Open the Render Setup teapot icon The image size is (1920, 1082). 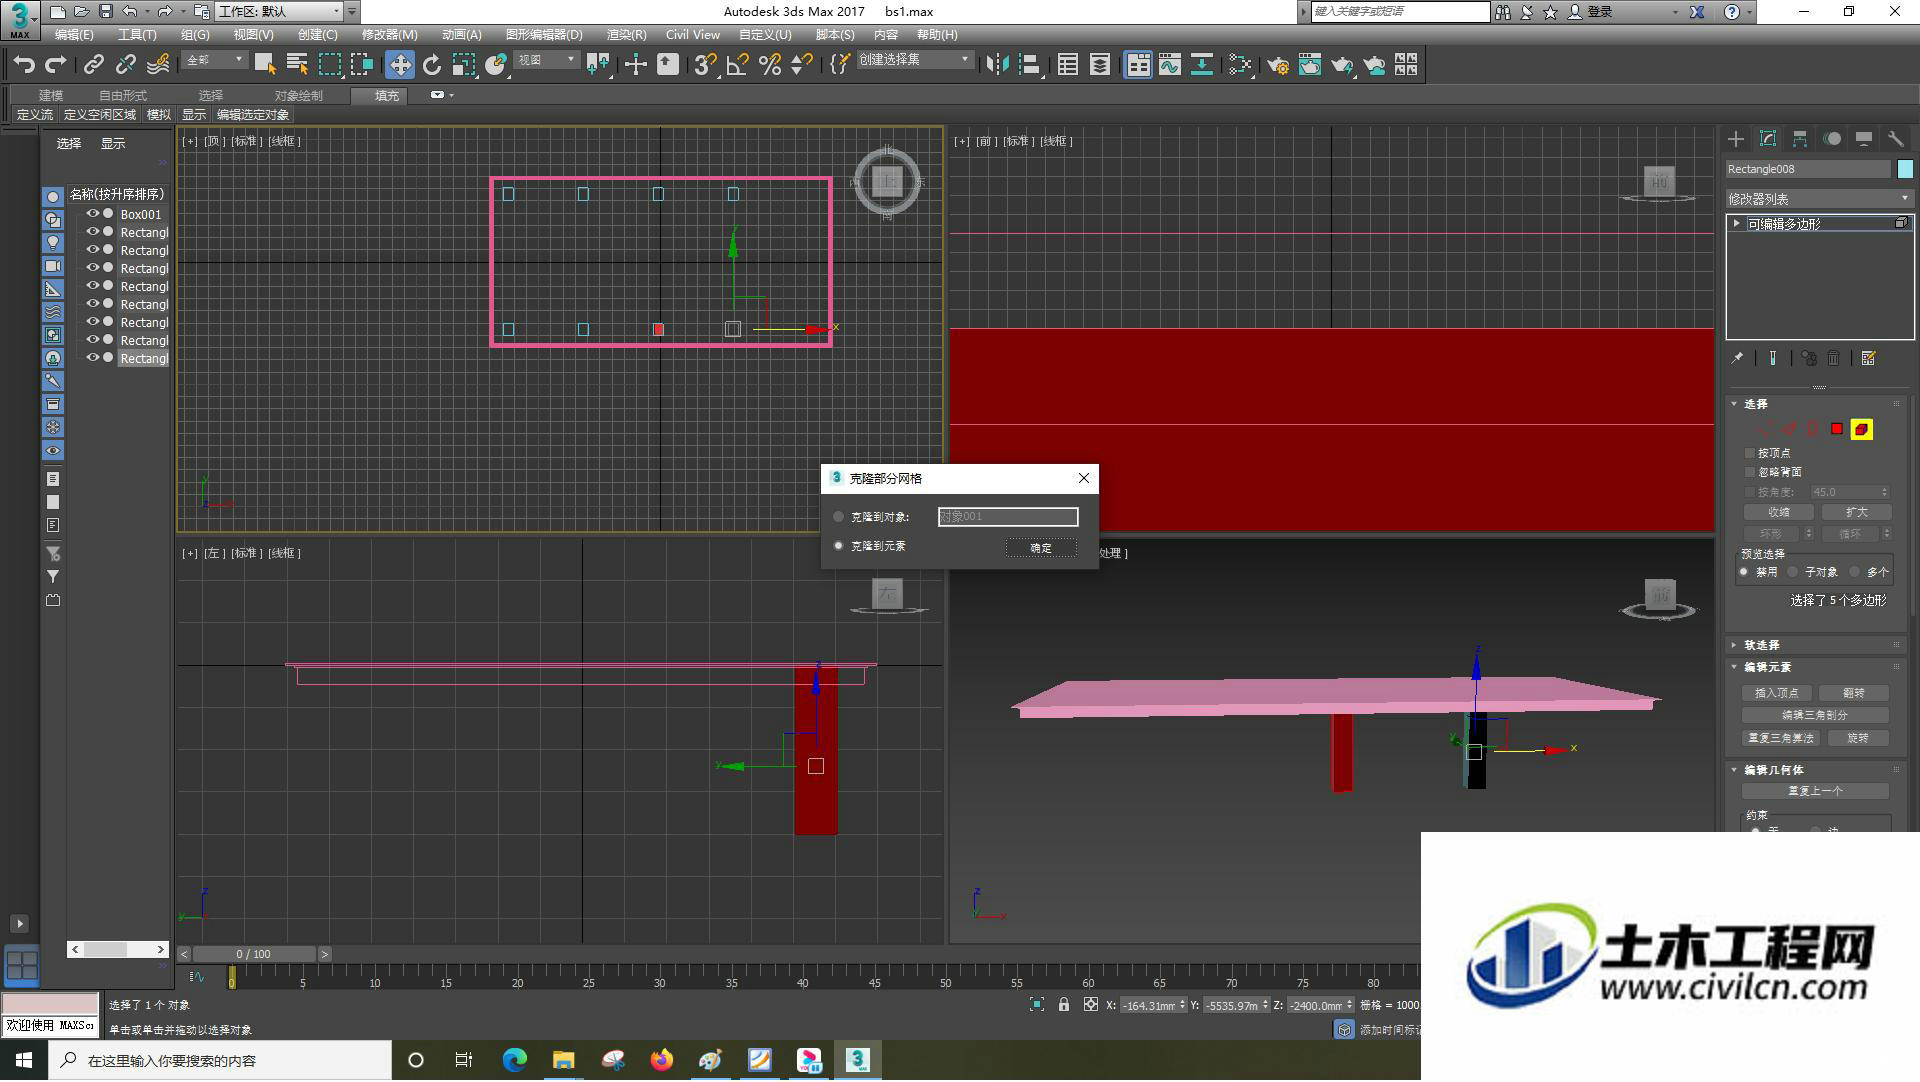pos(1277,65)
